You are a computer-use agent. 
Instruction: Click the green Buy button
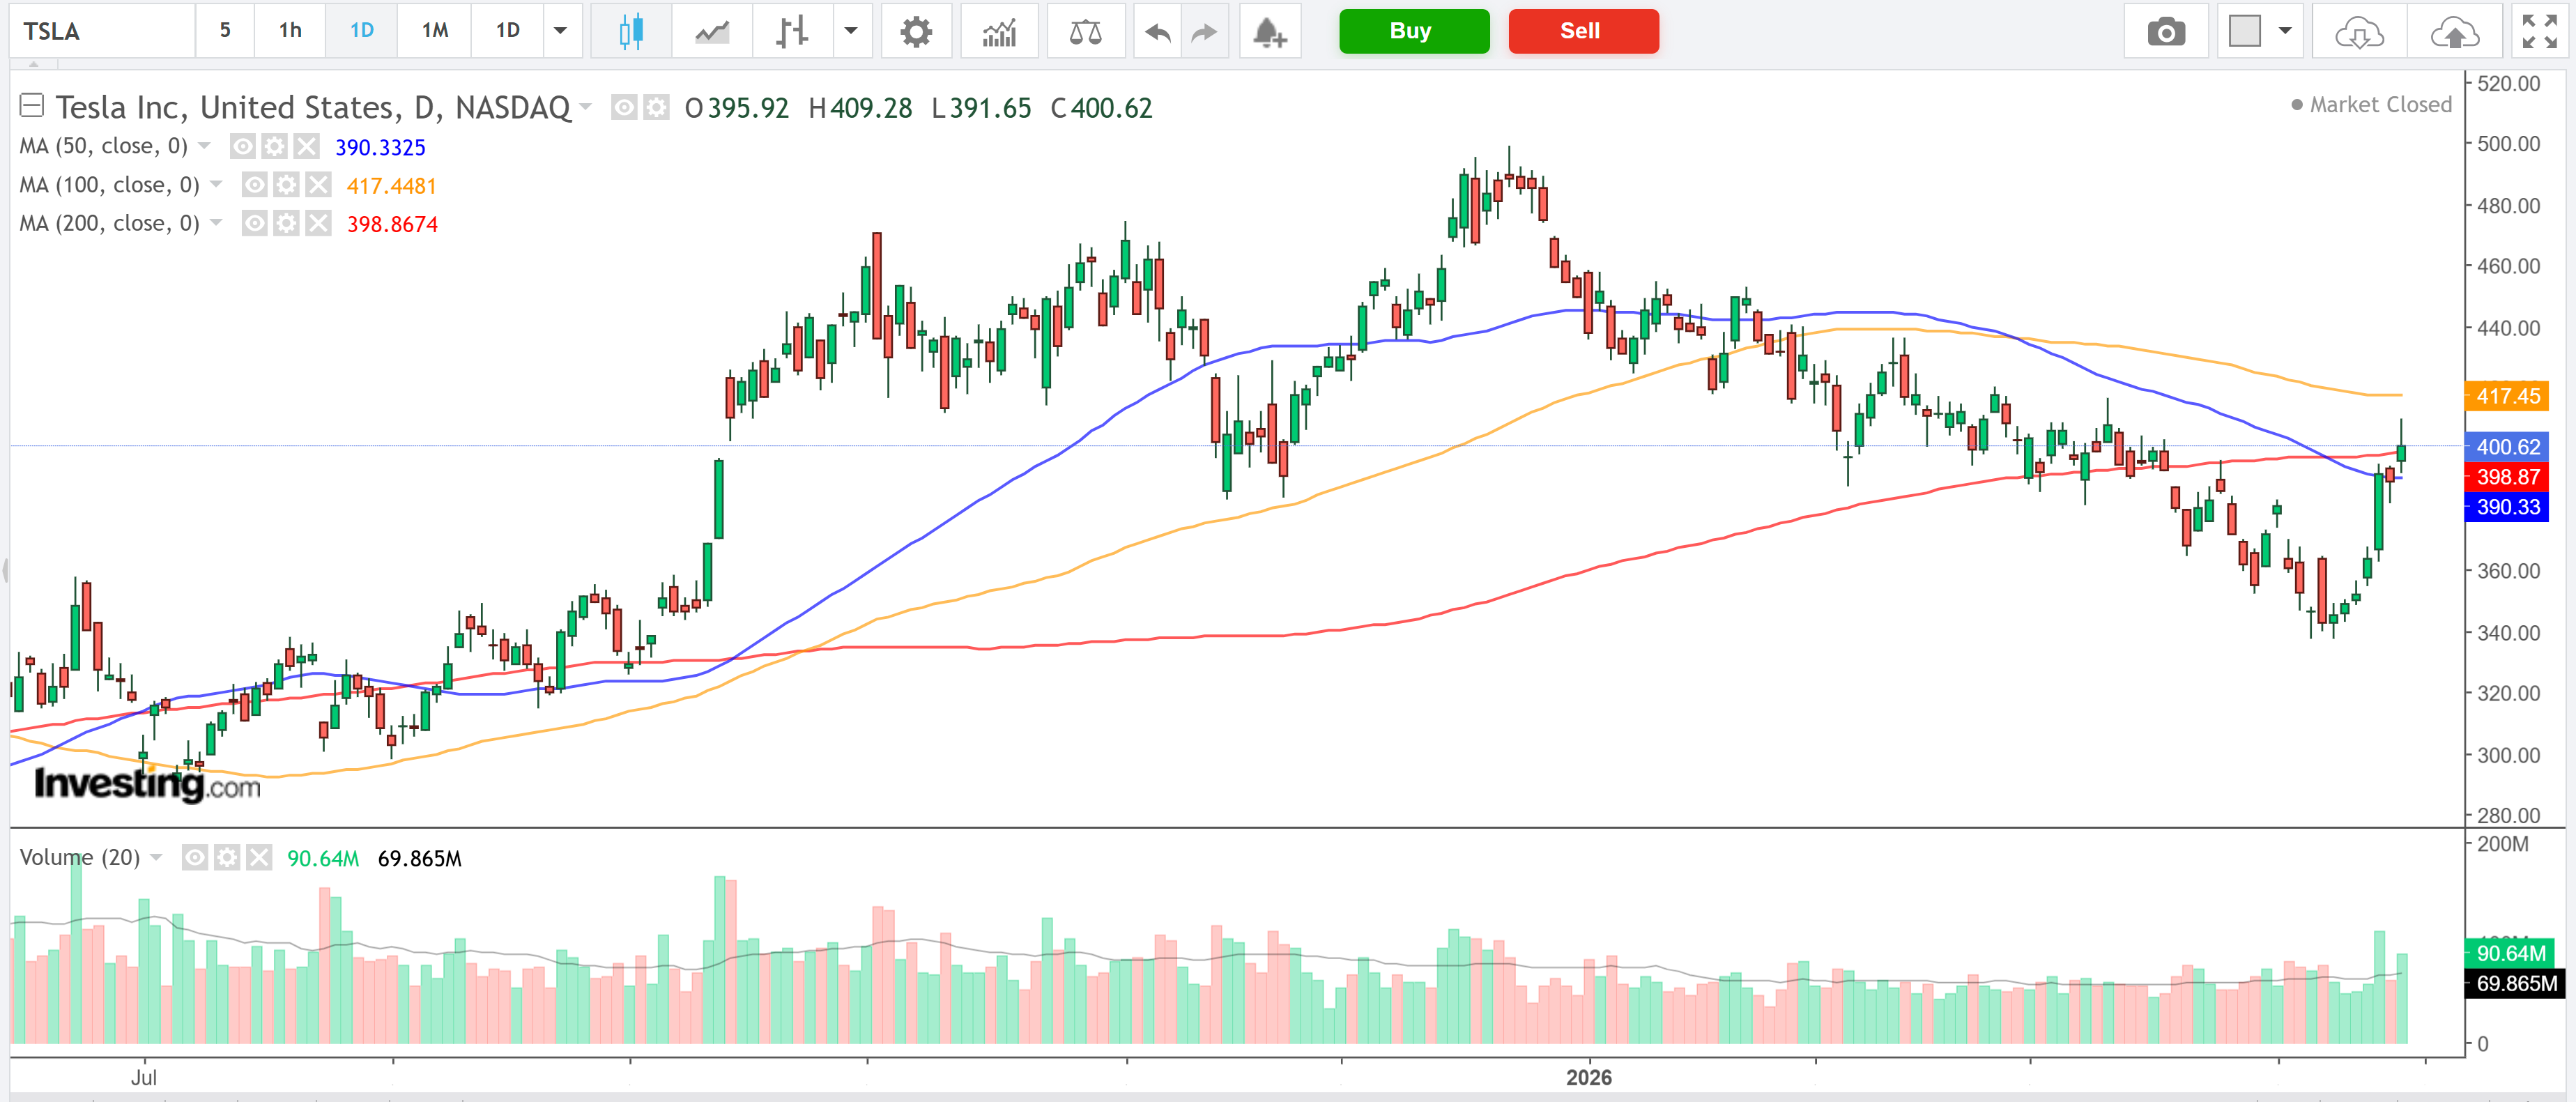pos(1413,31)
